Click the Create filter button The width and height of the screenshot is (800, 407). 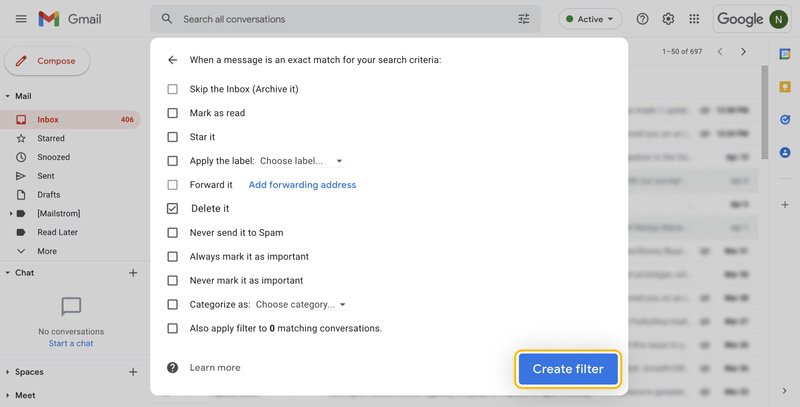(568, 369)
